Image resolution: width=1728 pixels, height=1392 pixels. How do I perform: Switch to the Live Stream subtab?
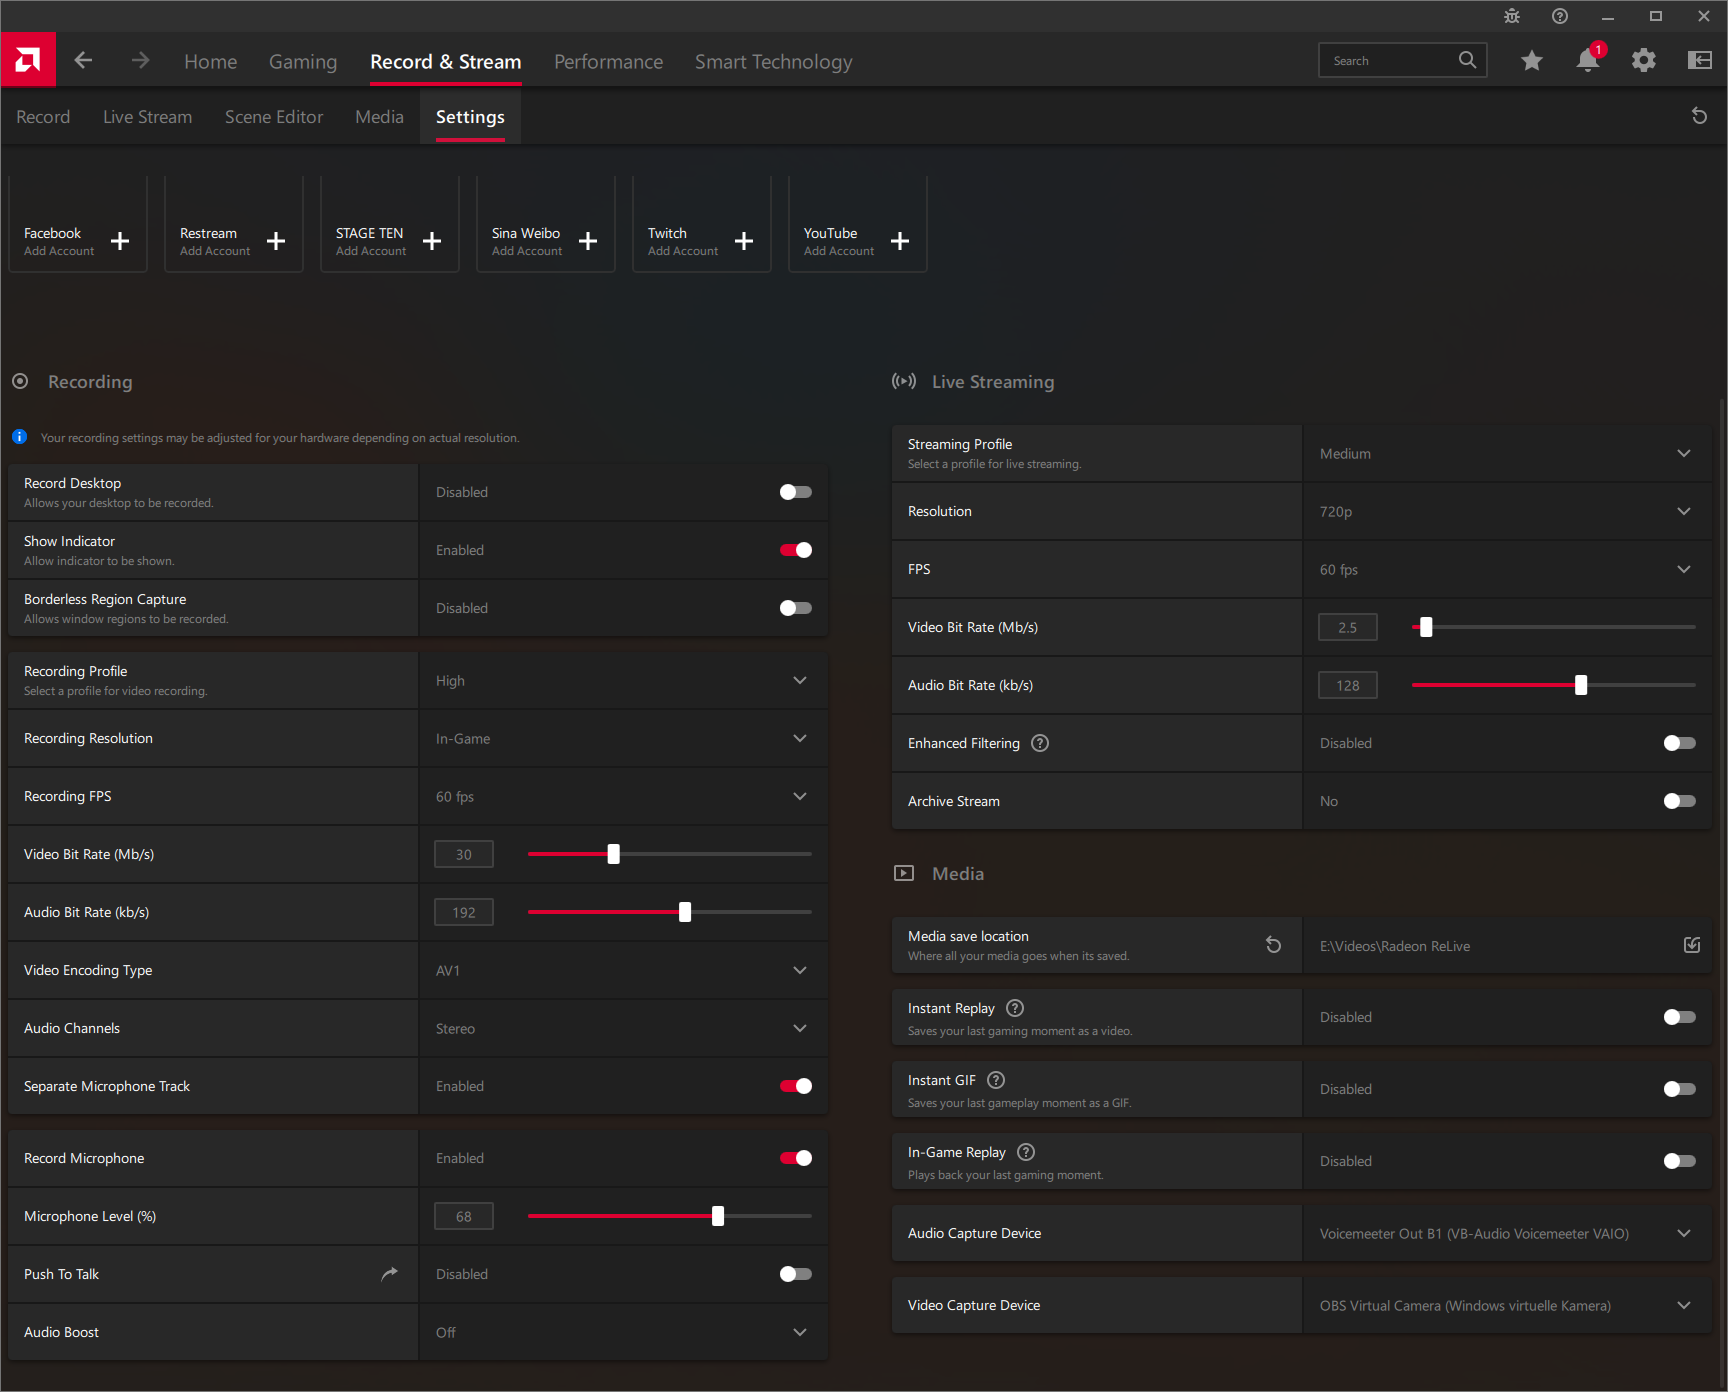tap(147, 117)
